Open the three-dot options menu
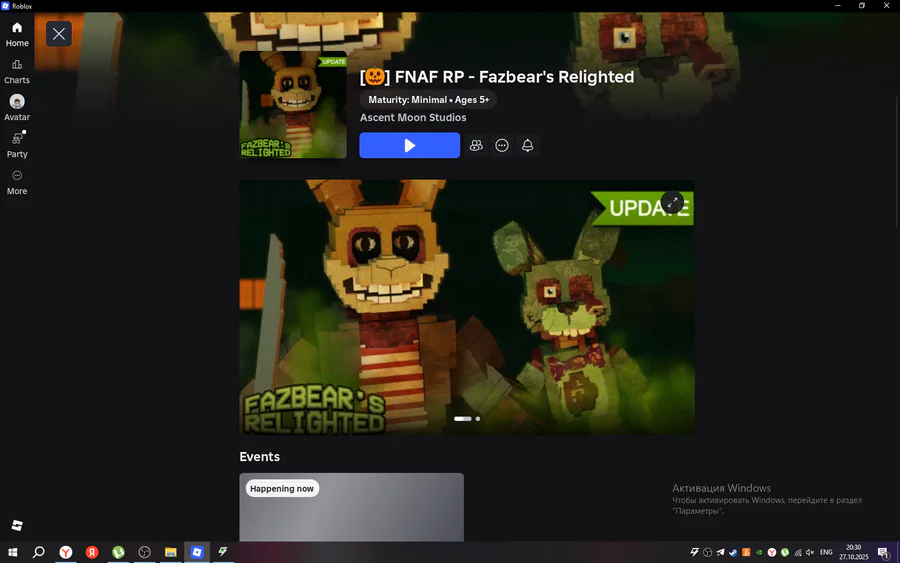 point(502,145)
